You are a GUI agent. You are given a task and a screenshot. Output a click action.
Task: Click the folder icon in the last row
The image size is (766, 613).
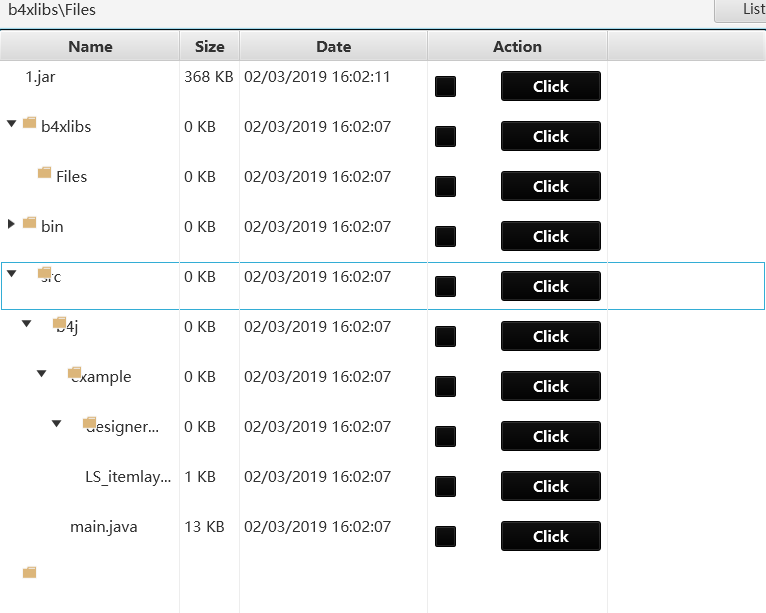pos(30,573)
